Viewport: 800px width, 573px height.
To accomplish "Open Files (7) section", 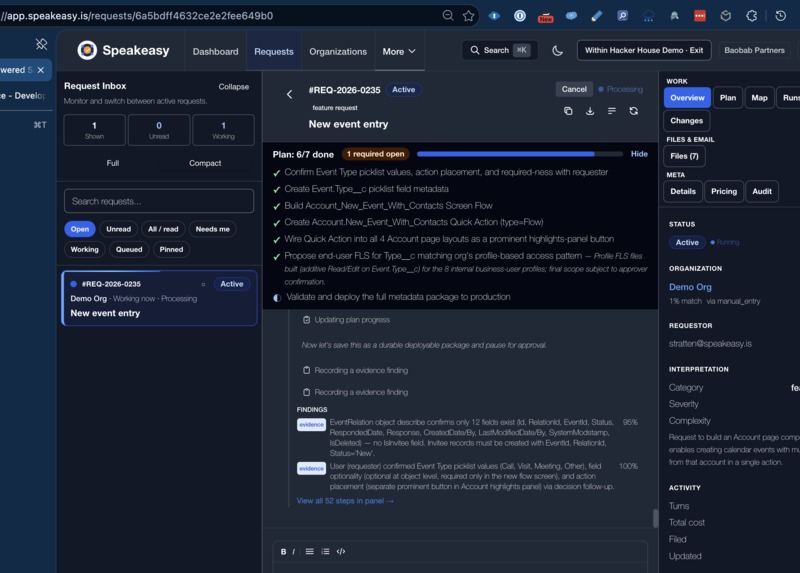I will pos(684,156).
